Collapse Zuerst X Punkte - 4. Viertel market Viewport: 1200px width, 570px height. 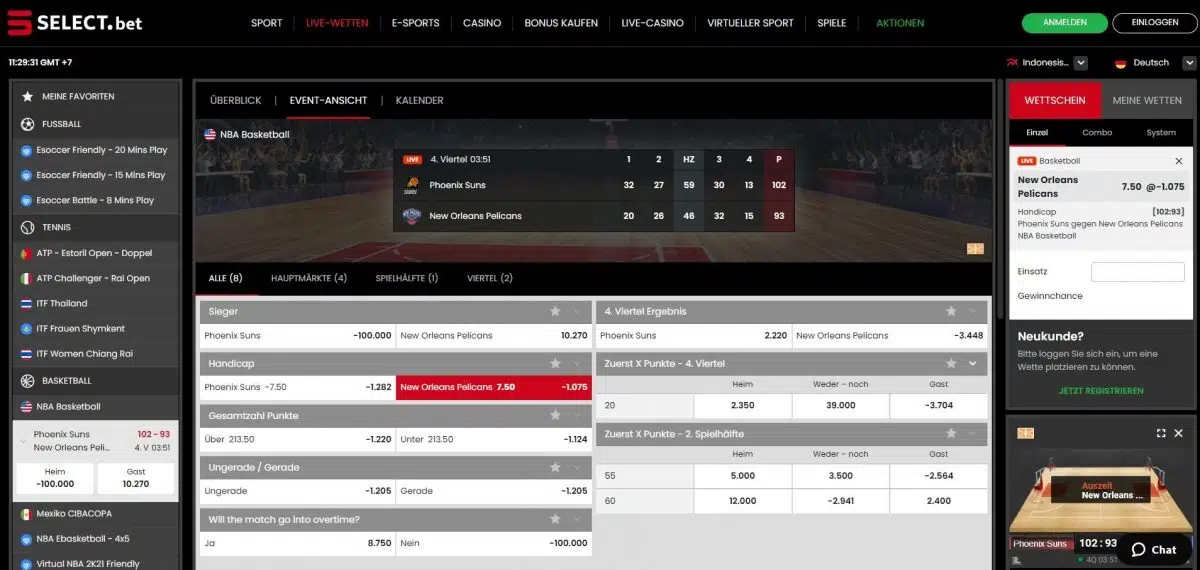point(973,363)
